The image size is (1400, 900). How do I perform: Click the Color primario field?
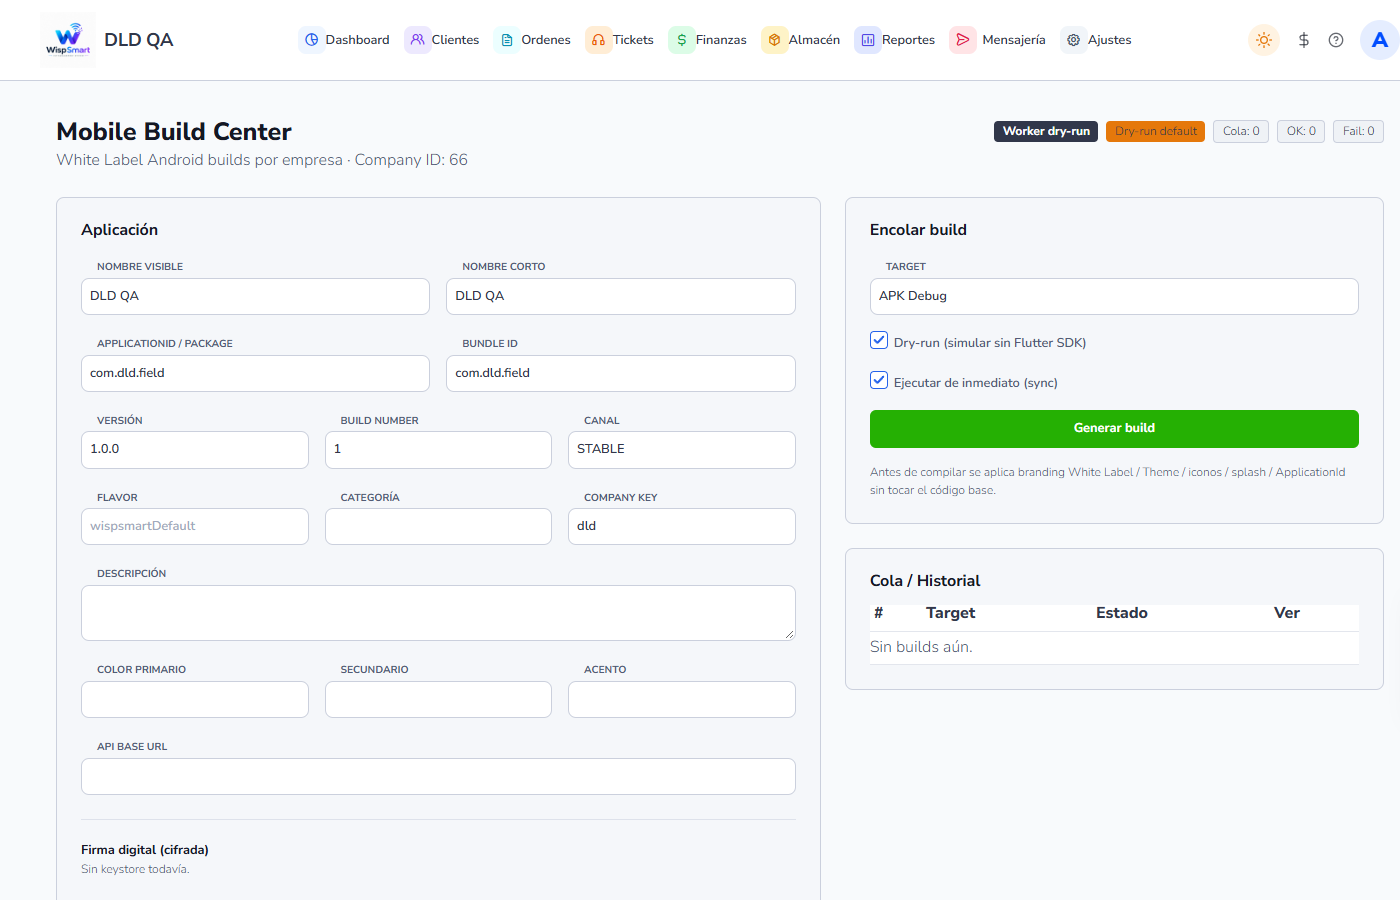pyautogui.click(x=195, y=699)
